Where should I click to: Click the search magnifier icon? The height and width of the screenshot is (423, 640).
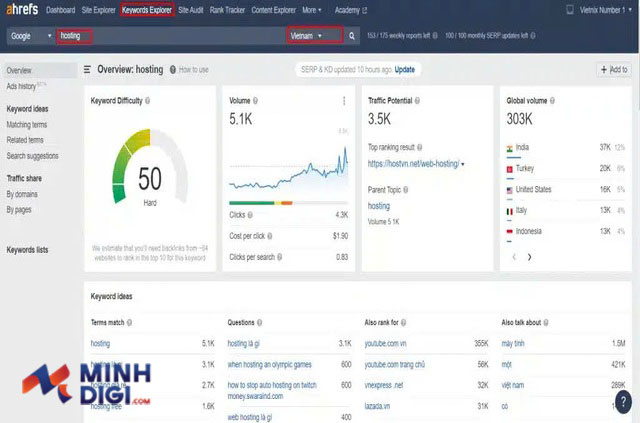(x=352, y=36)
